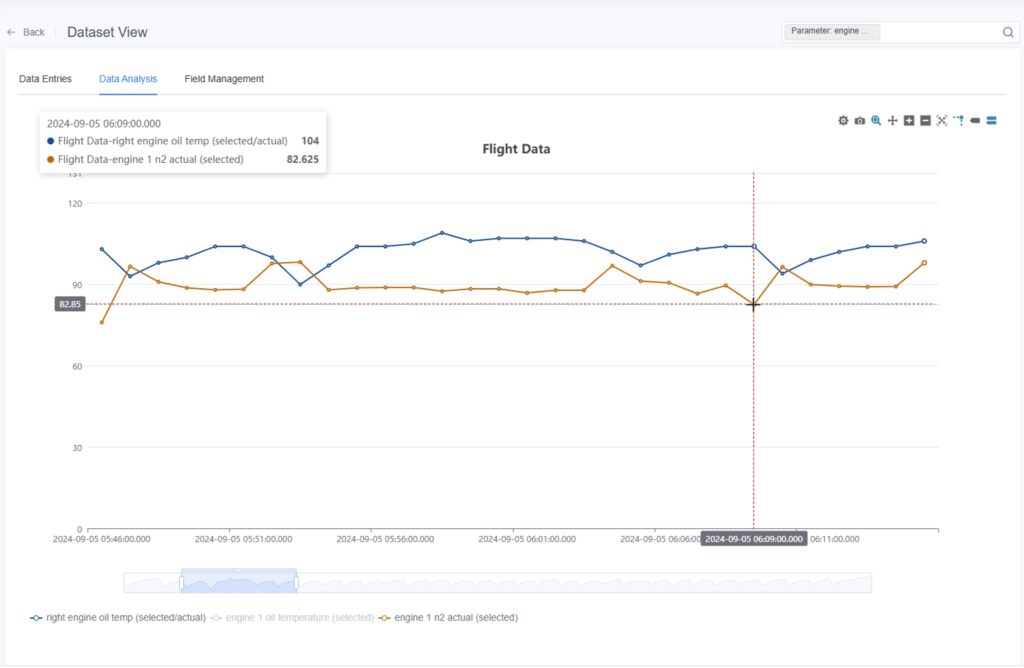Select the Zoom magnifier tool
Screen dimensions: 1024x668
[876, 121]
